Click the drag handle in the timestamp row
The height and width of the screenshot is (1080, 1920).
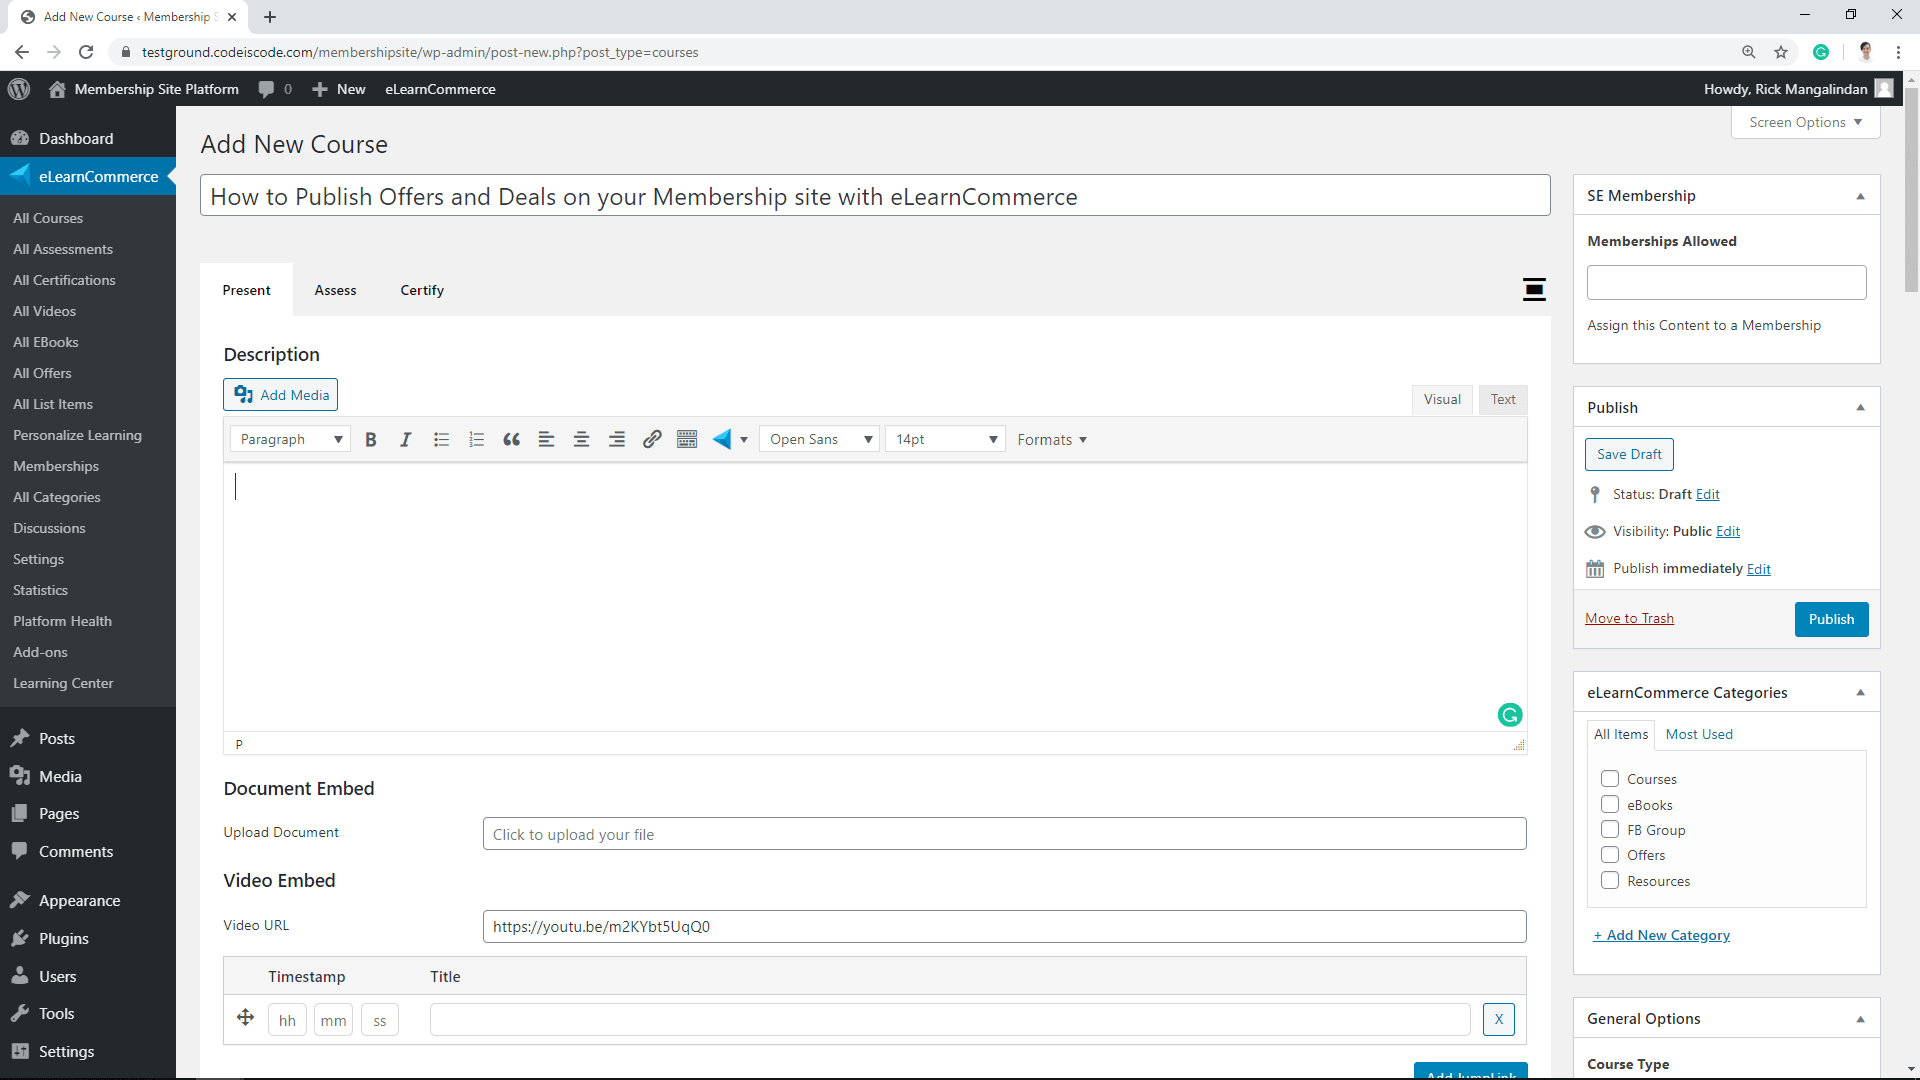245,1018
